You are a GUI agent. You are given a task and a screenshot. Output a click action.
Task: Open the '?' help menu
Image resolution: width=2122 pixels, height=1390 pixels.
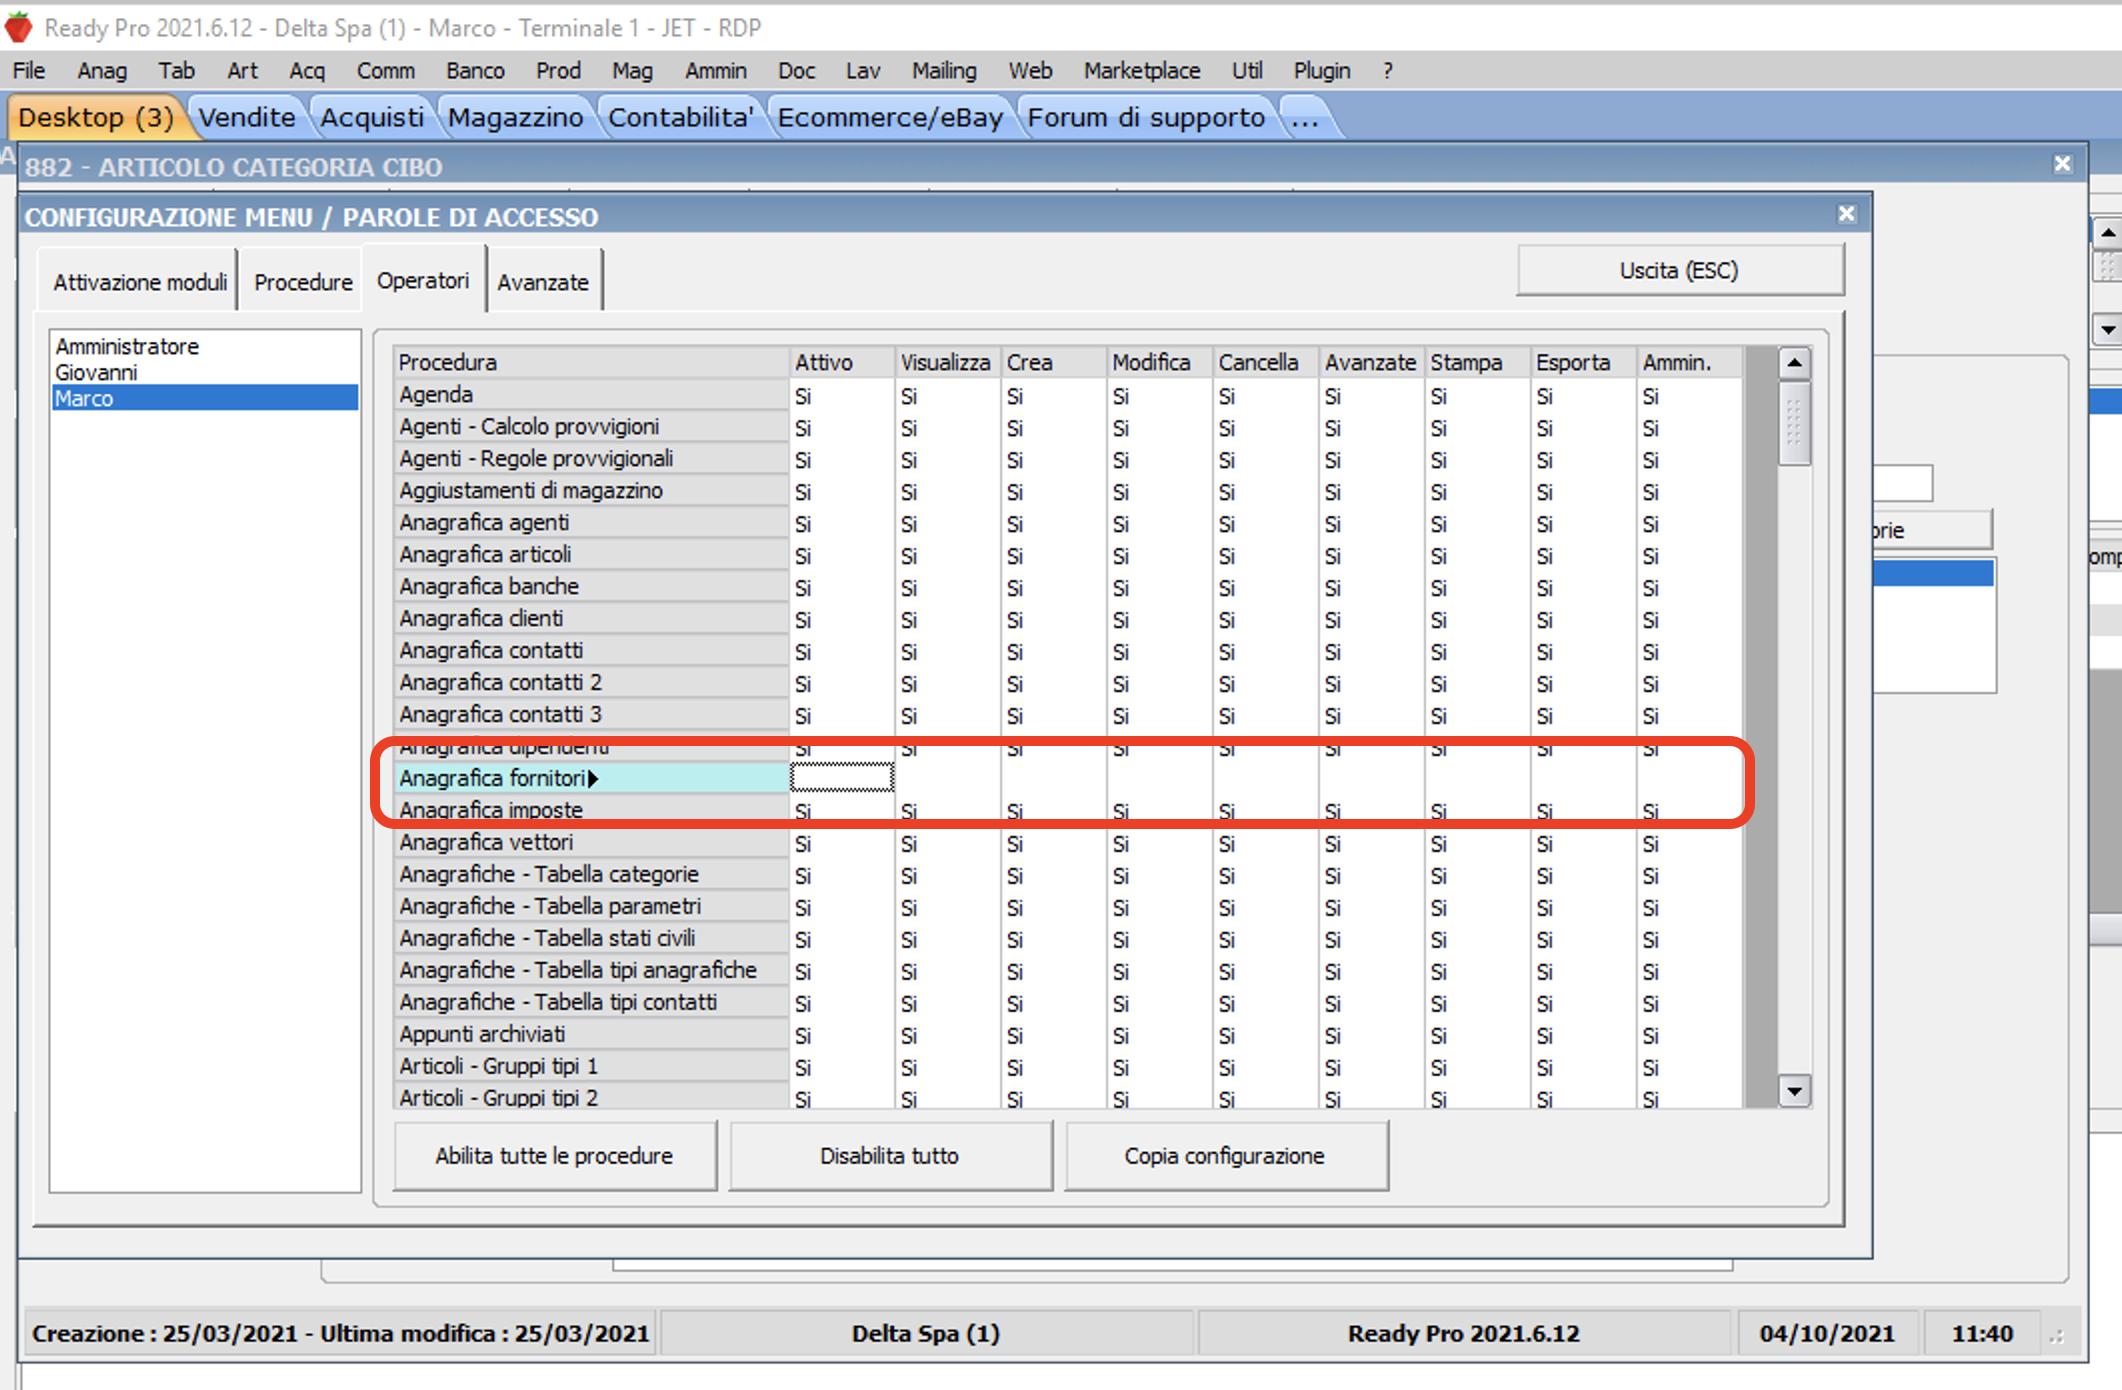tap(1387, 71)
